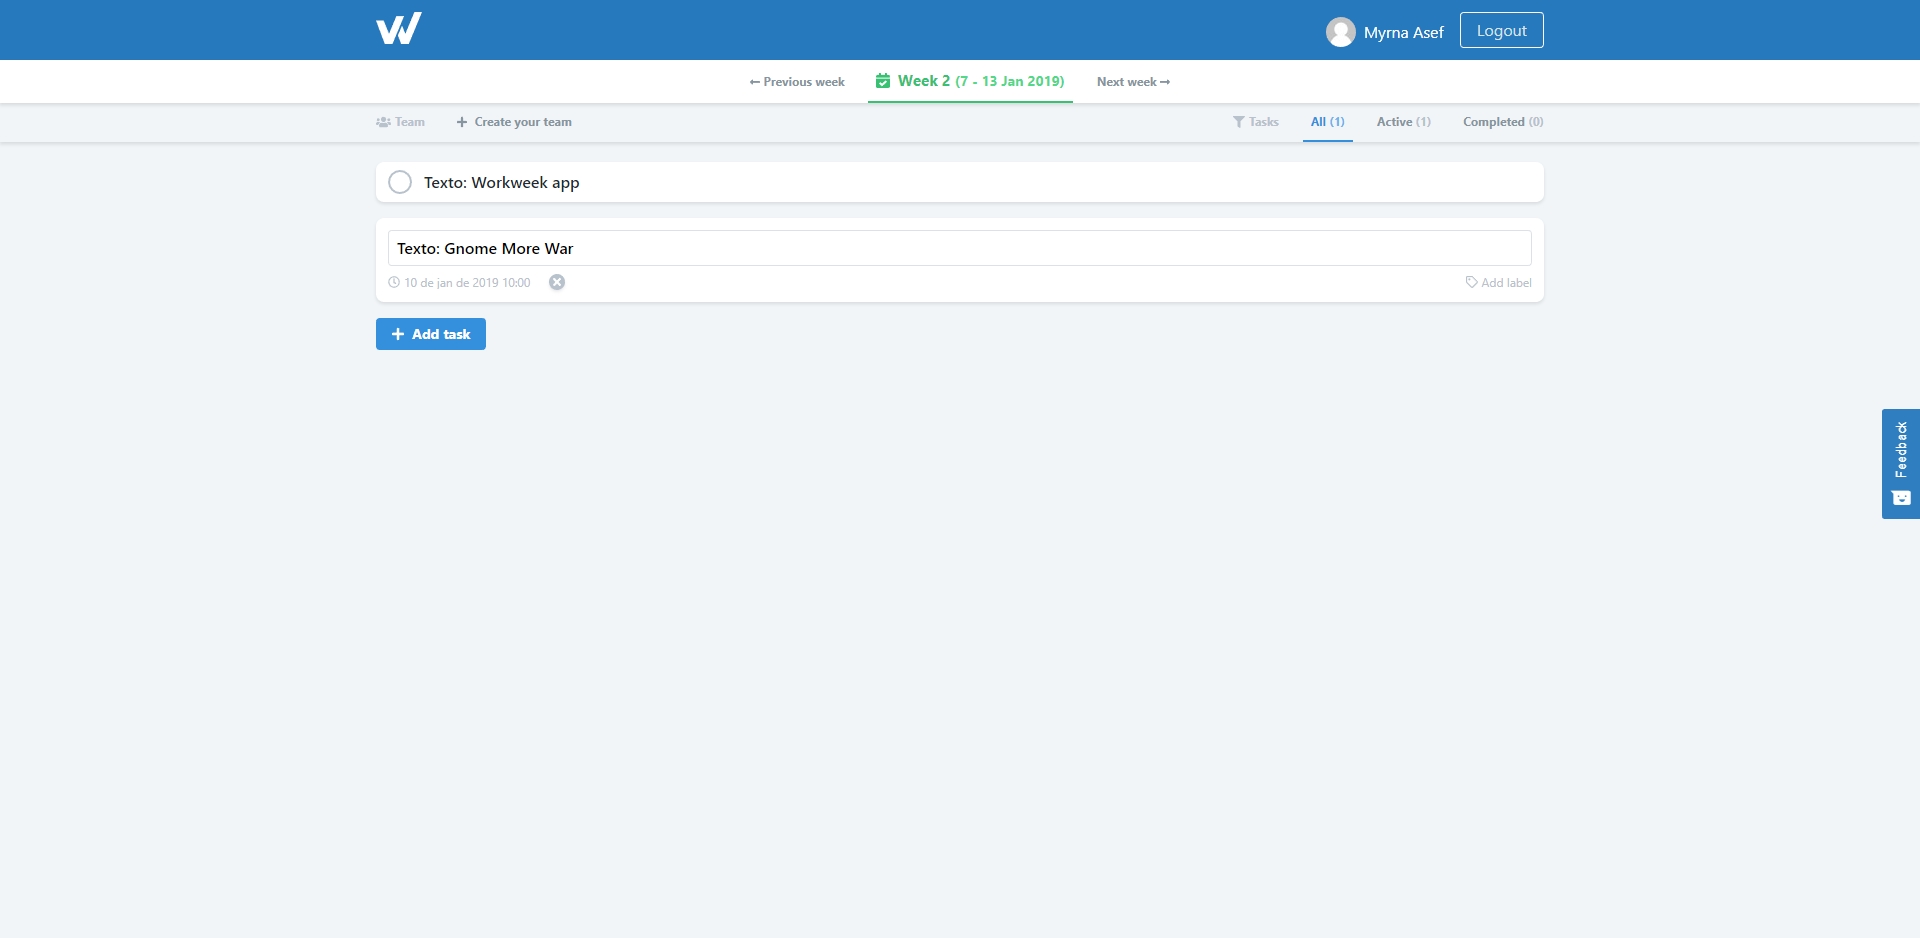Click the user avatar icon
Image resolution: width=1920 pixels, height=938 pixels.
tap(1340, 32)
